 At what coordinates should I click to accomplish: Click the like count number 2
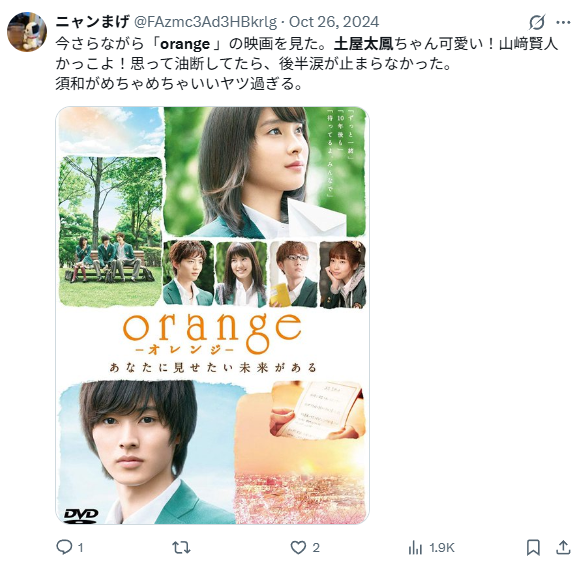[x=316, y=548]
